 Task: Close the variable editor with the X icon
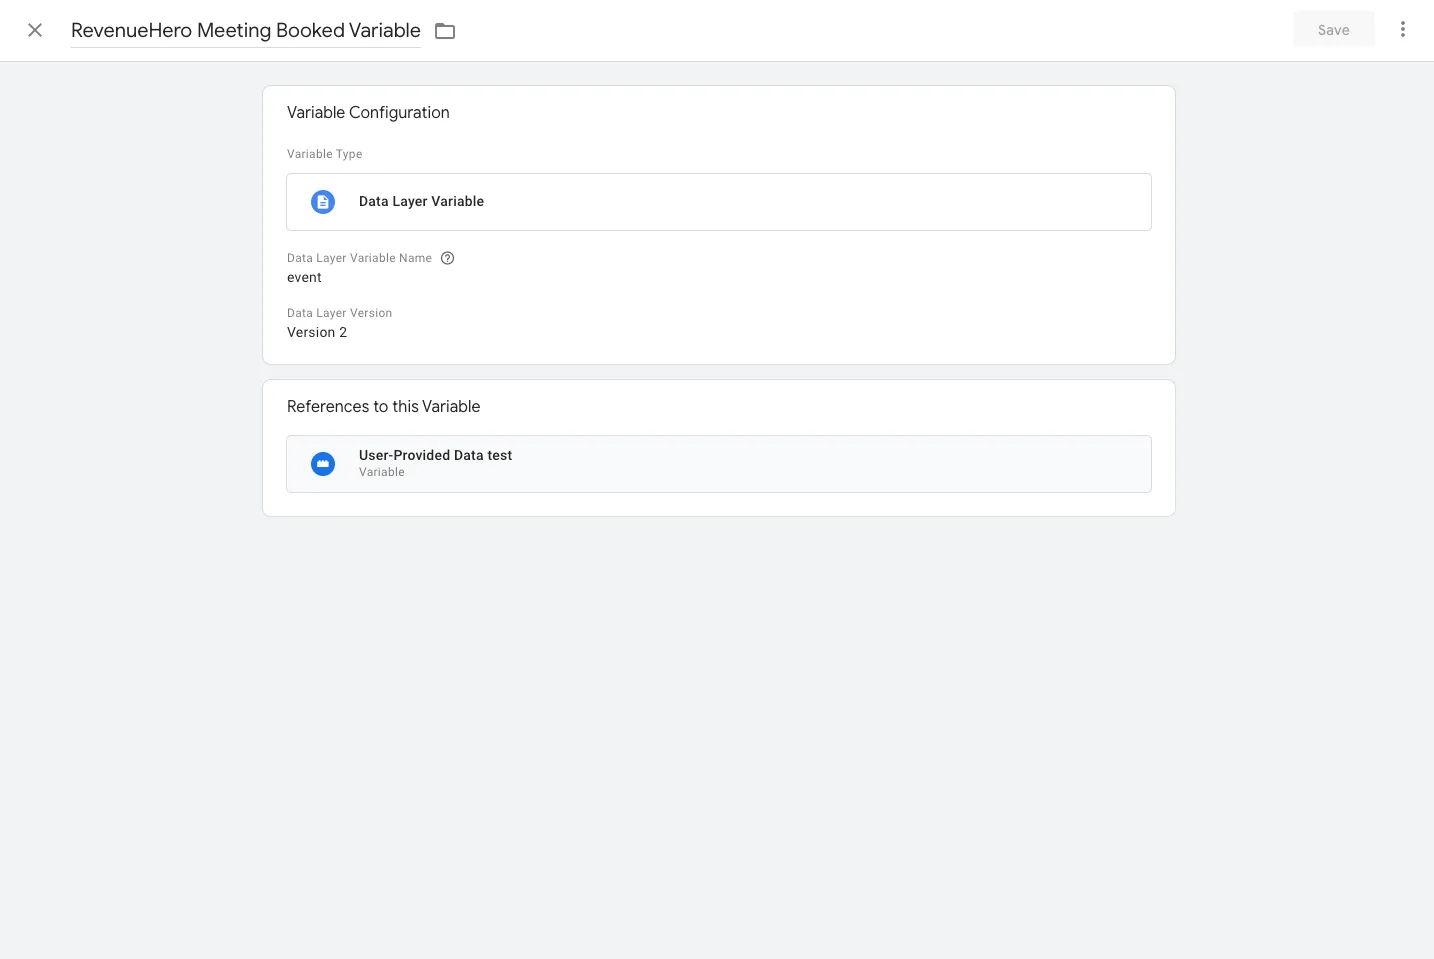[x=35, y=30]
